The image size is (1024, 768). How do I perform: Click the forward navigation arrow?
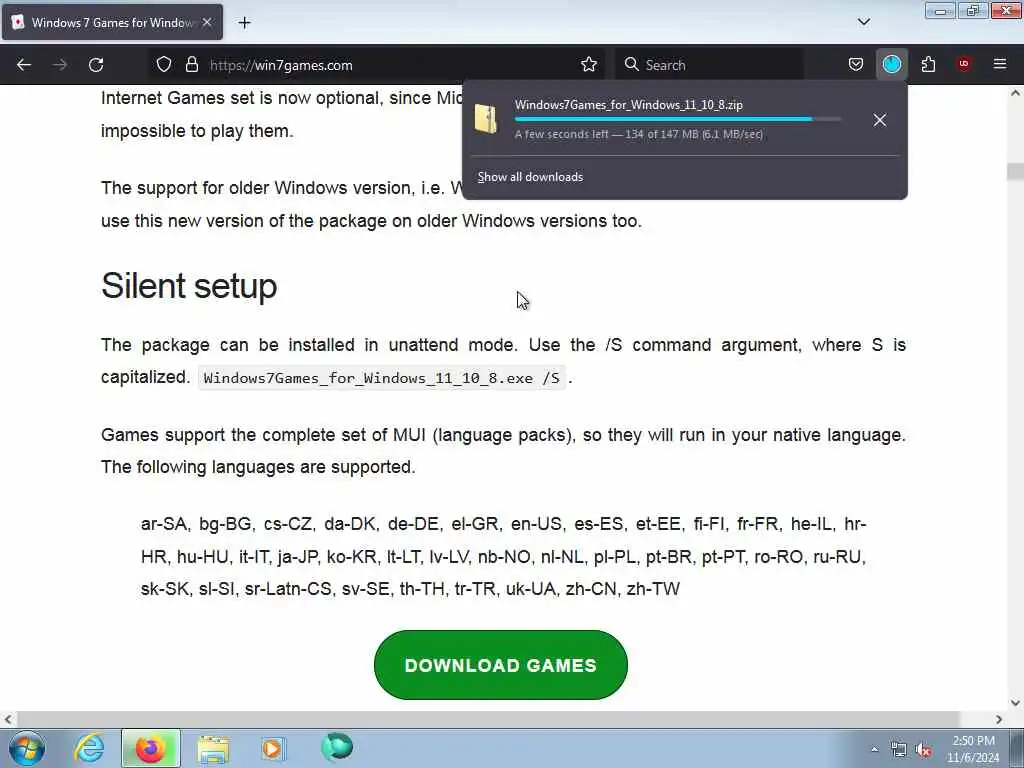pos(60,65)
